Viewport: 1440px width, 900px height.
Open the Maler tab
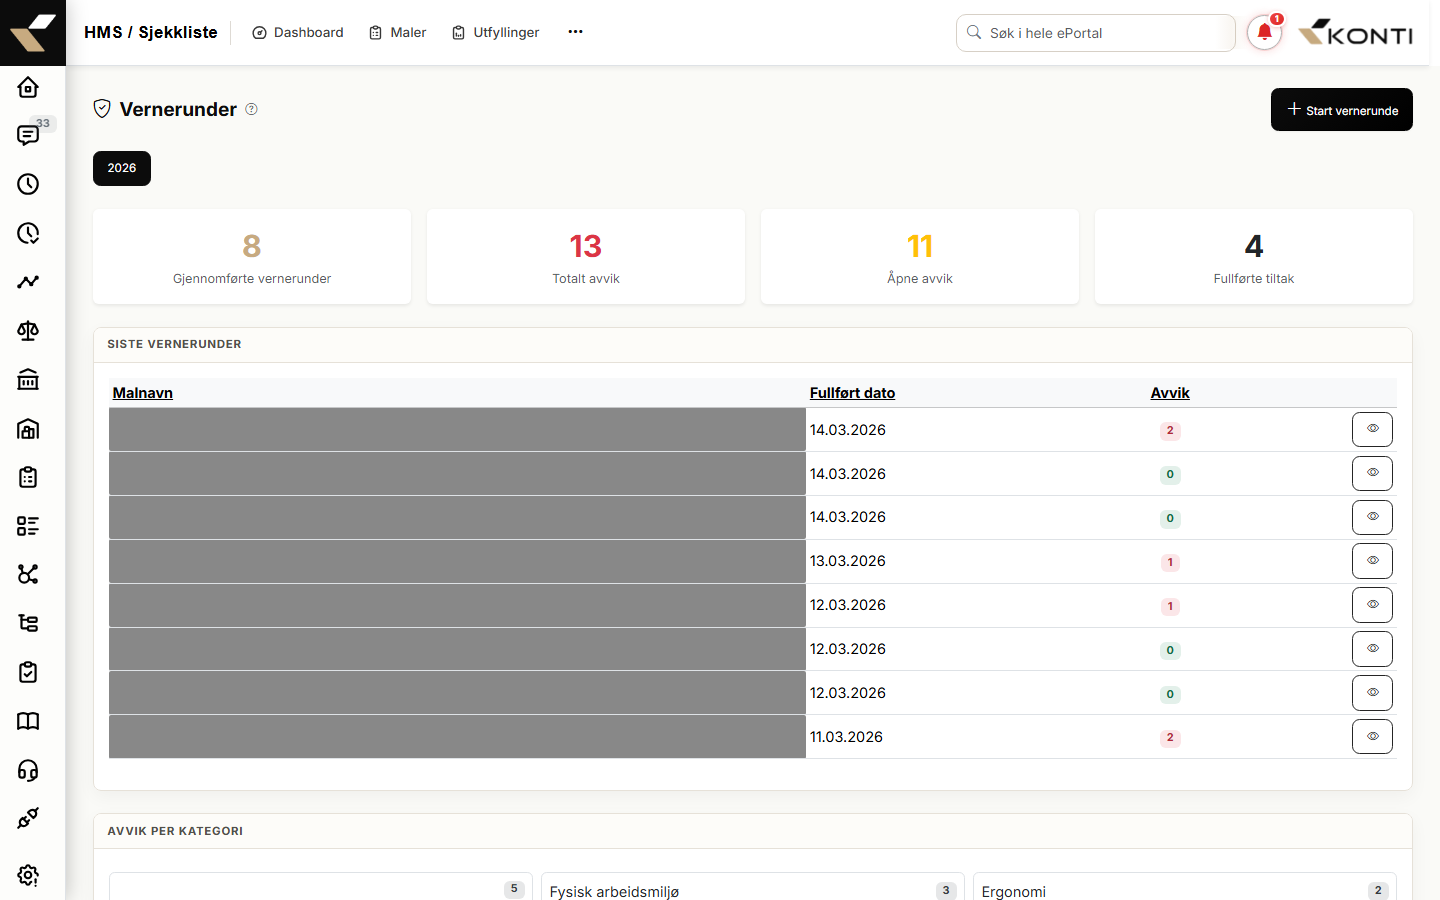point(398,33)
